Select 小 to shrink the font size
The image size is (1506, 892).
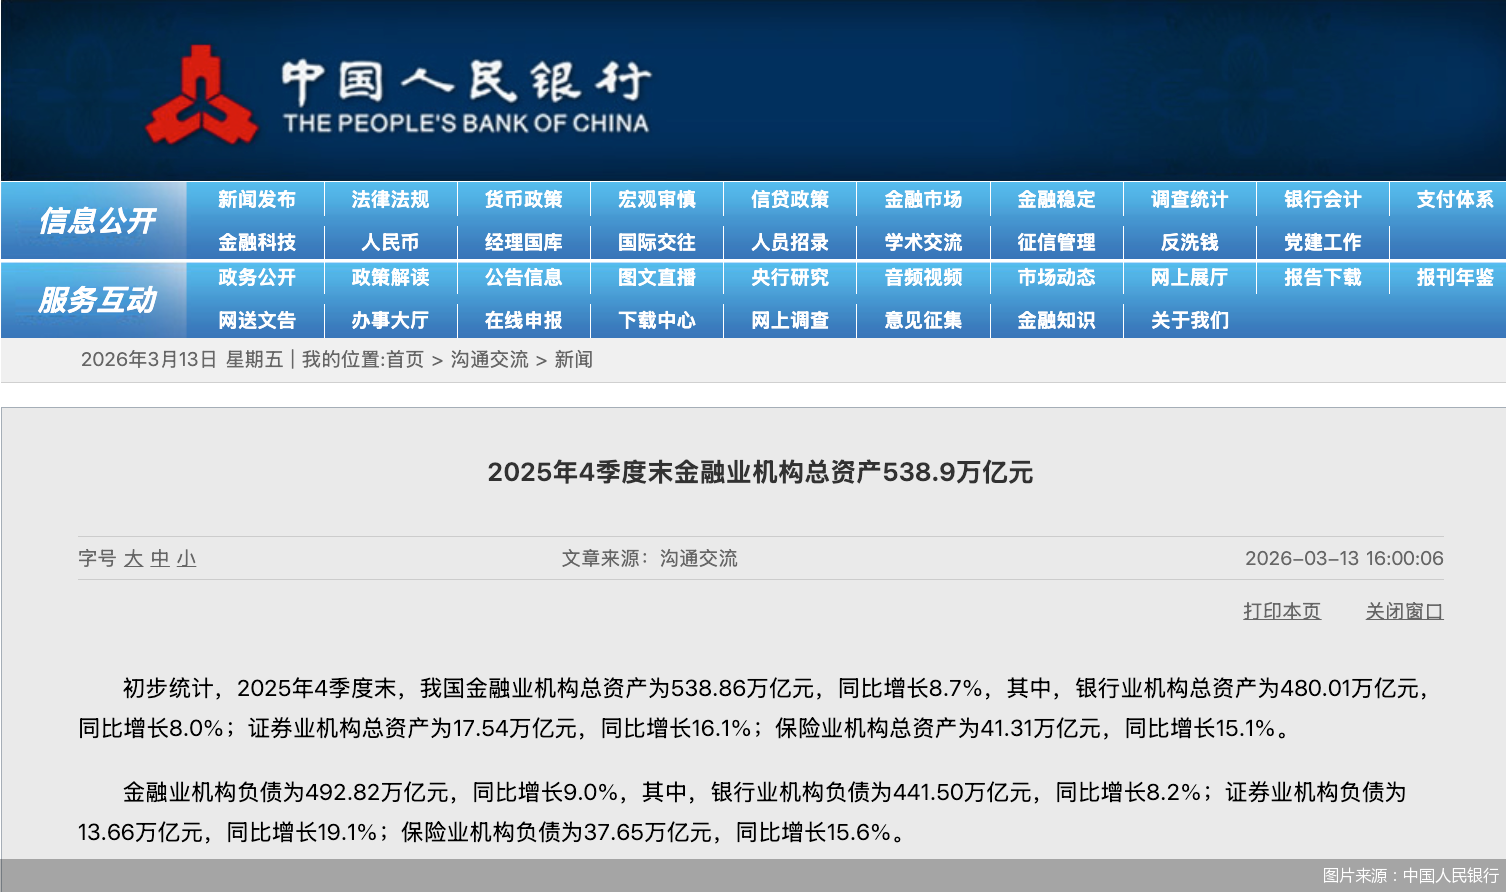pos(186,559)
